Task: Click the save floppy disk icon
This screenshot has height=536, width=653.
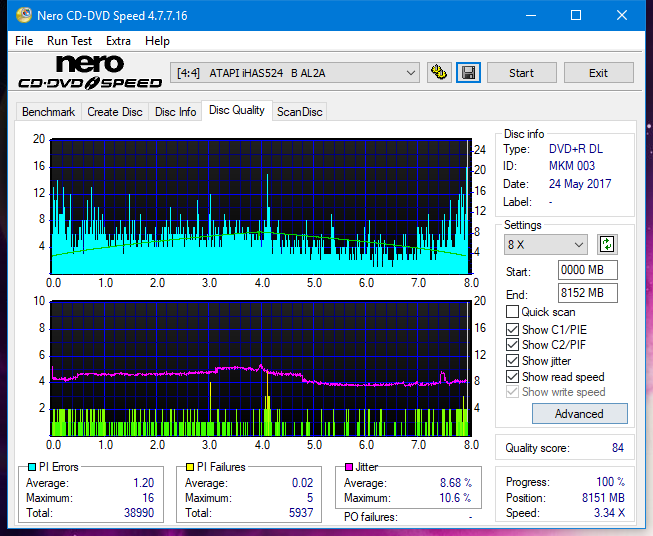Action: [468, 73]
